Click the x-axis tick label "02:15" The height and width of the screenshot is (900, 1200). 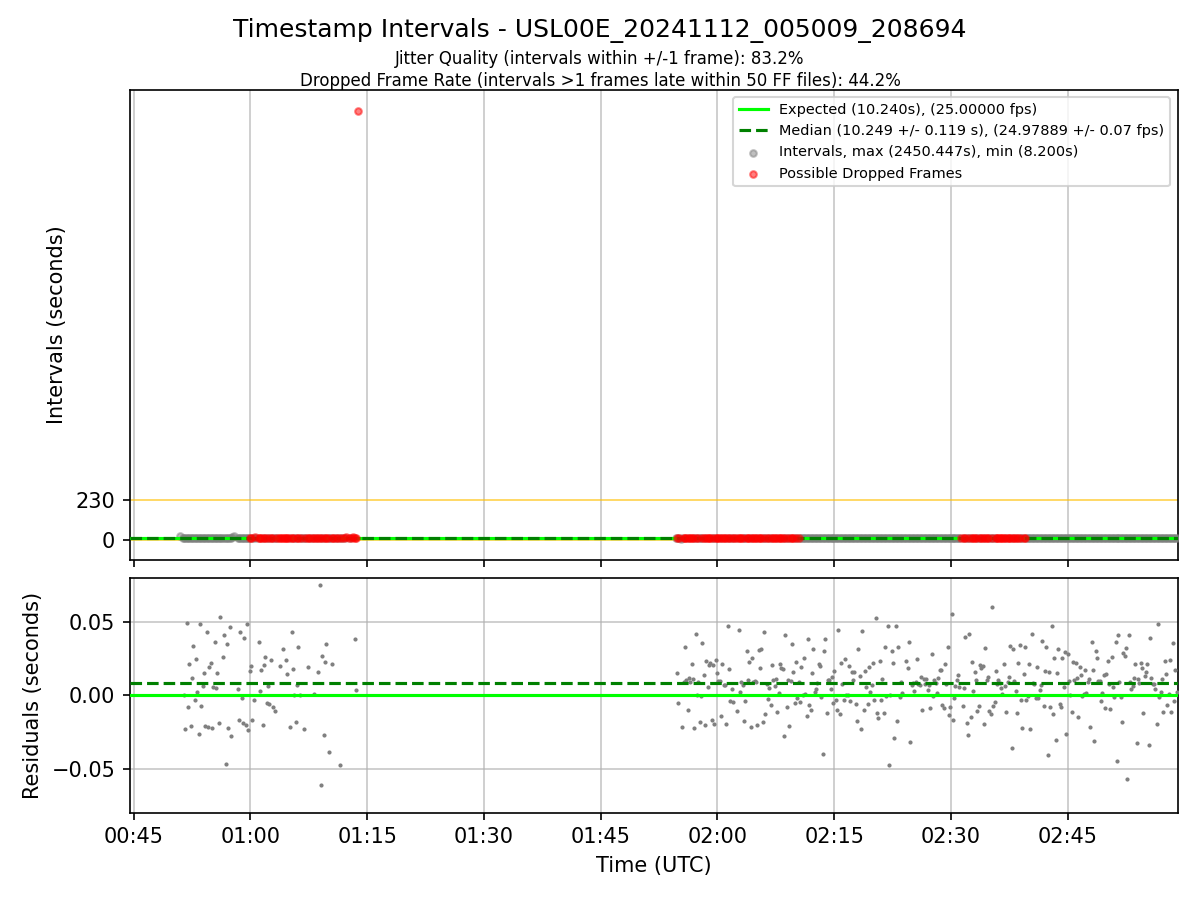tap(834, 834)
